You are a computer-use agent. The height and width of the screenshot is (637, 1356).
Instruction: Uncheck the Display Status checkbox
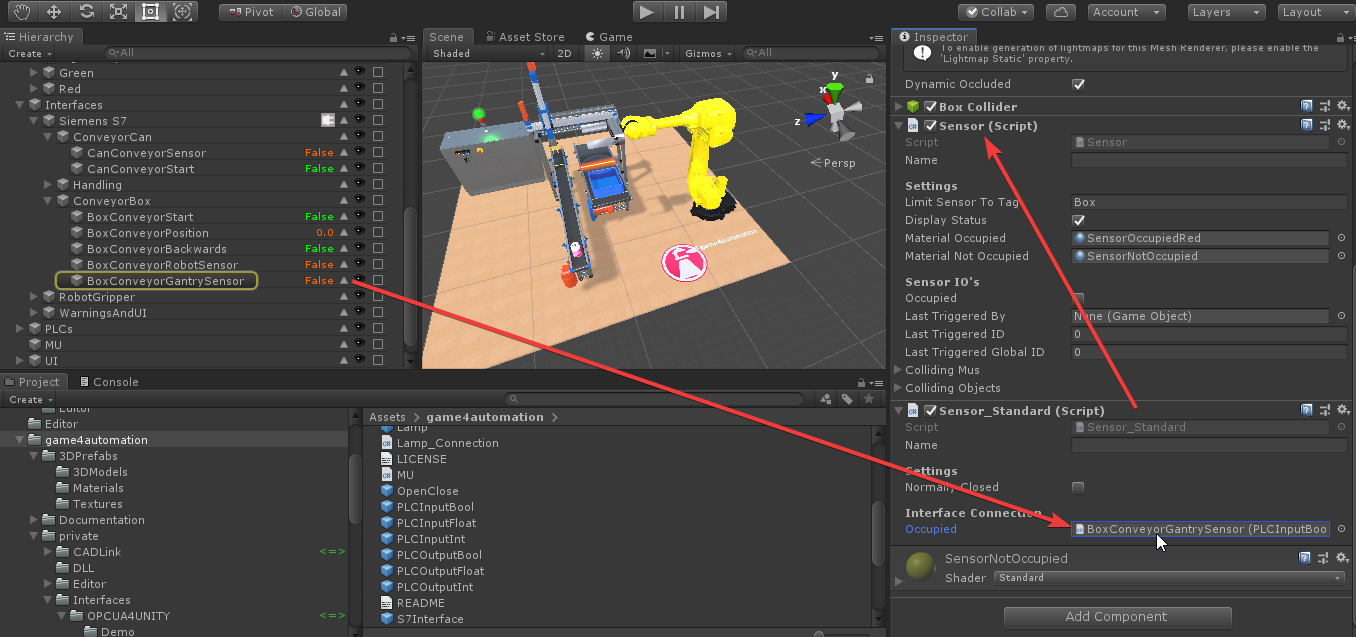(x=1078, y=220)
